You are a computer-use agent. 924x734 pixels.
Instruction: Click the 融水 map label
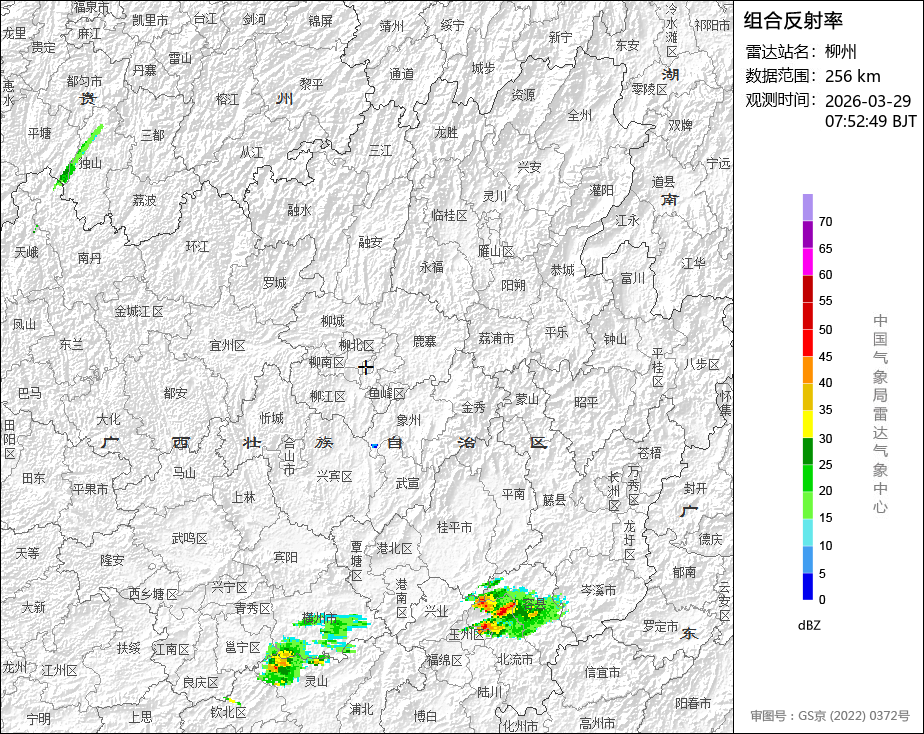(x=299, y=210)
